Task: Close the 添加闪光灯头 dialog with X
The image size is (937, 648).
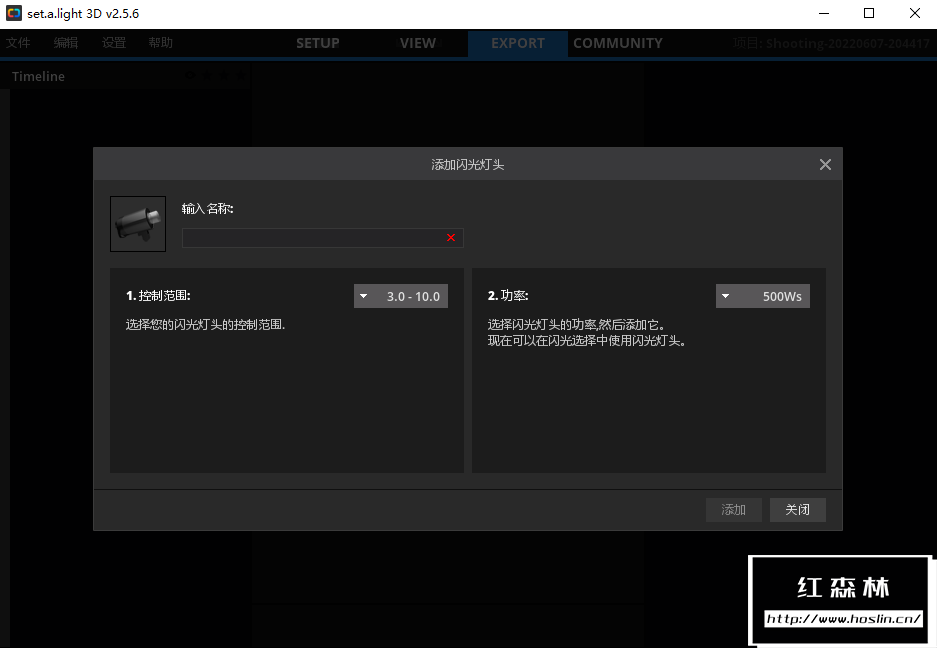Action: pos(825,164)
